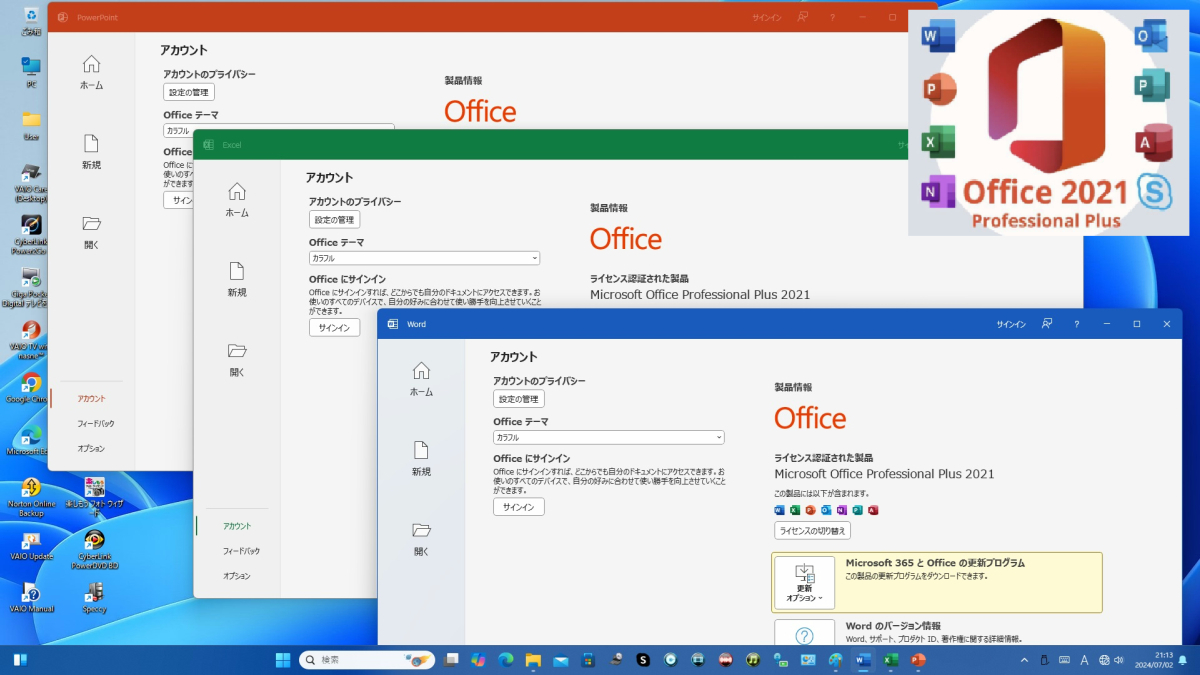Select the Norton Online Backup desktop icon
This screenshot has height=675, width=1200.
[31, 496]
